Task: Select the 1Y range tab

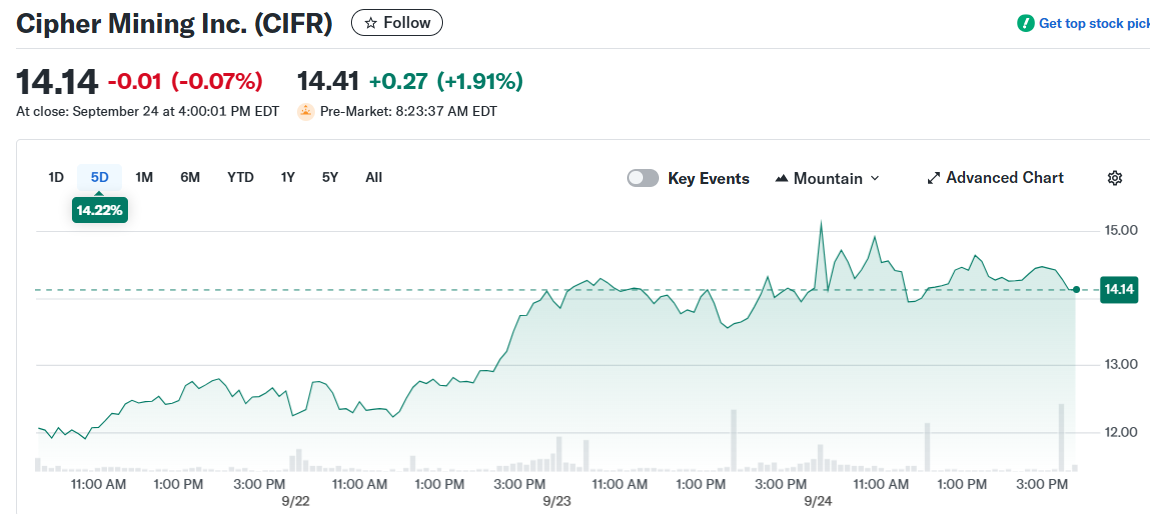Action: pos(288,177)
